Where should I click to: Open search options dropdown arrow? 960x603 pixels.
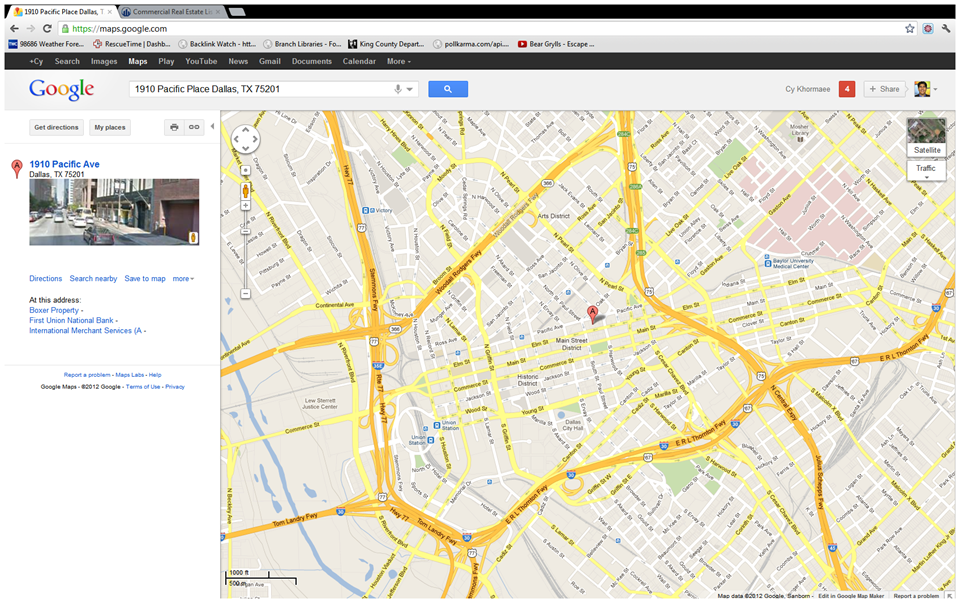coord(410,89)
